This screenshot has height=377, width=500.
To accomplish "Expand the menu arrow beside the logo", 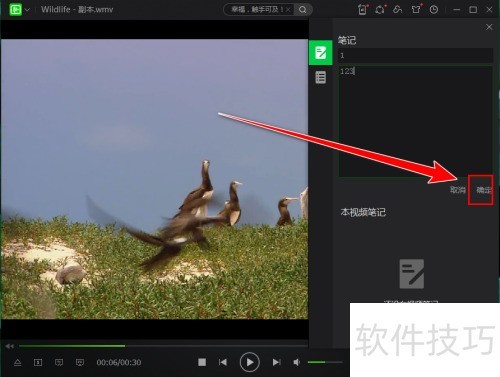I will click(x=27, y=10).
